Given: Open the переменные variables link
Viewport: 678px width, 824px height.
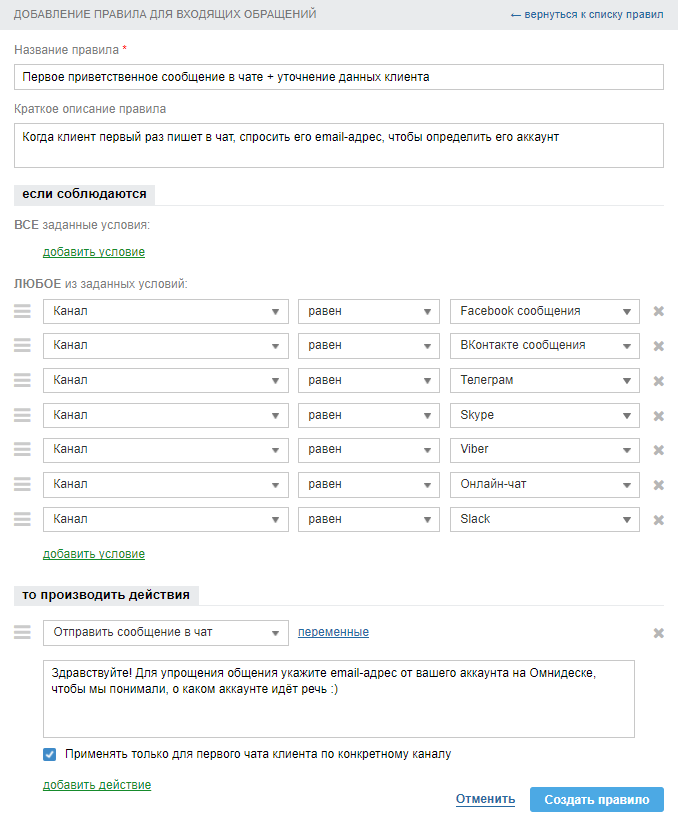Looking at the screenshot, I should (333, 632).
